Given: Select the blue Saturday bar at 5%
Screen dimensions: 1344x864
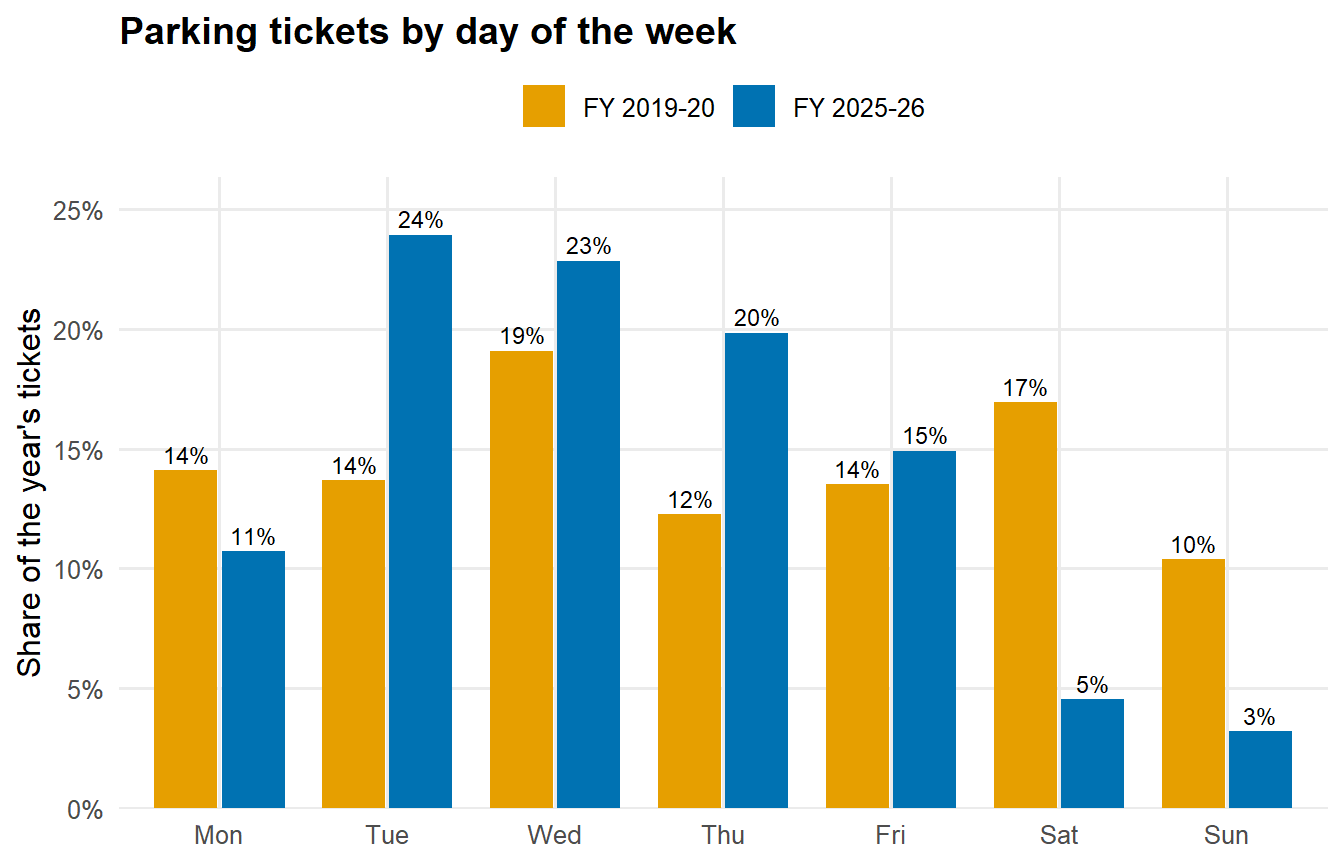Looking at the screenshot, I should [1092, 753].
